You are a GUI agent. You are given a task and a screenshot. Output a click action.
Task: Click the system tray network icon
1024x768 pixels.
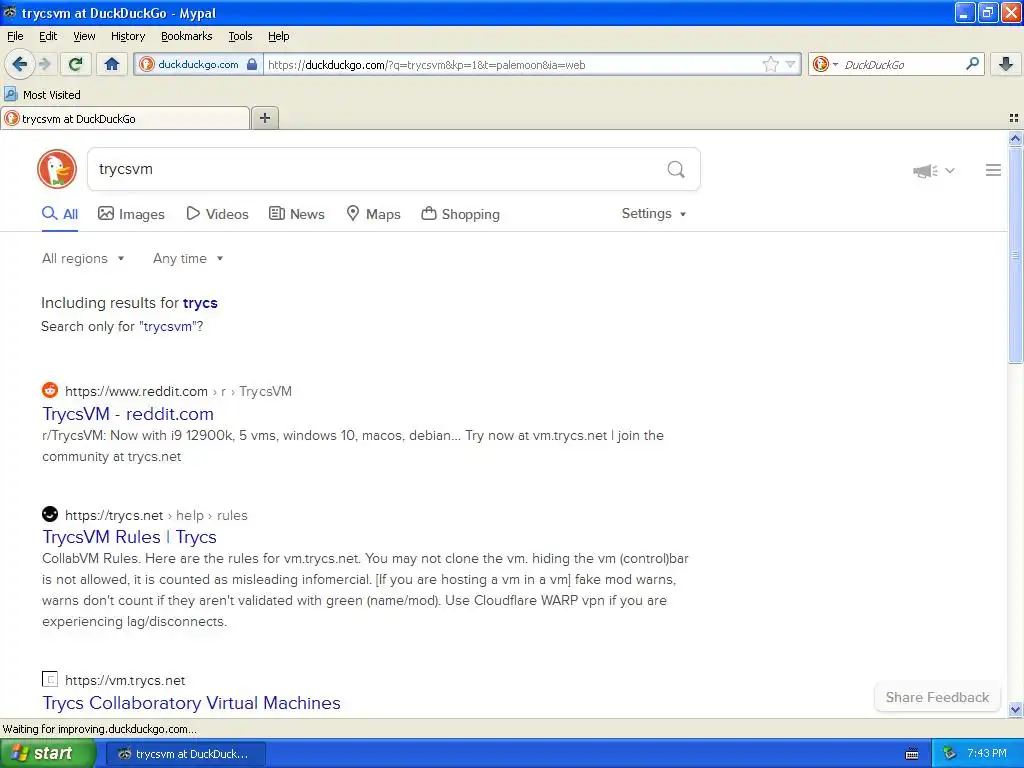tap(949, 753)
